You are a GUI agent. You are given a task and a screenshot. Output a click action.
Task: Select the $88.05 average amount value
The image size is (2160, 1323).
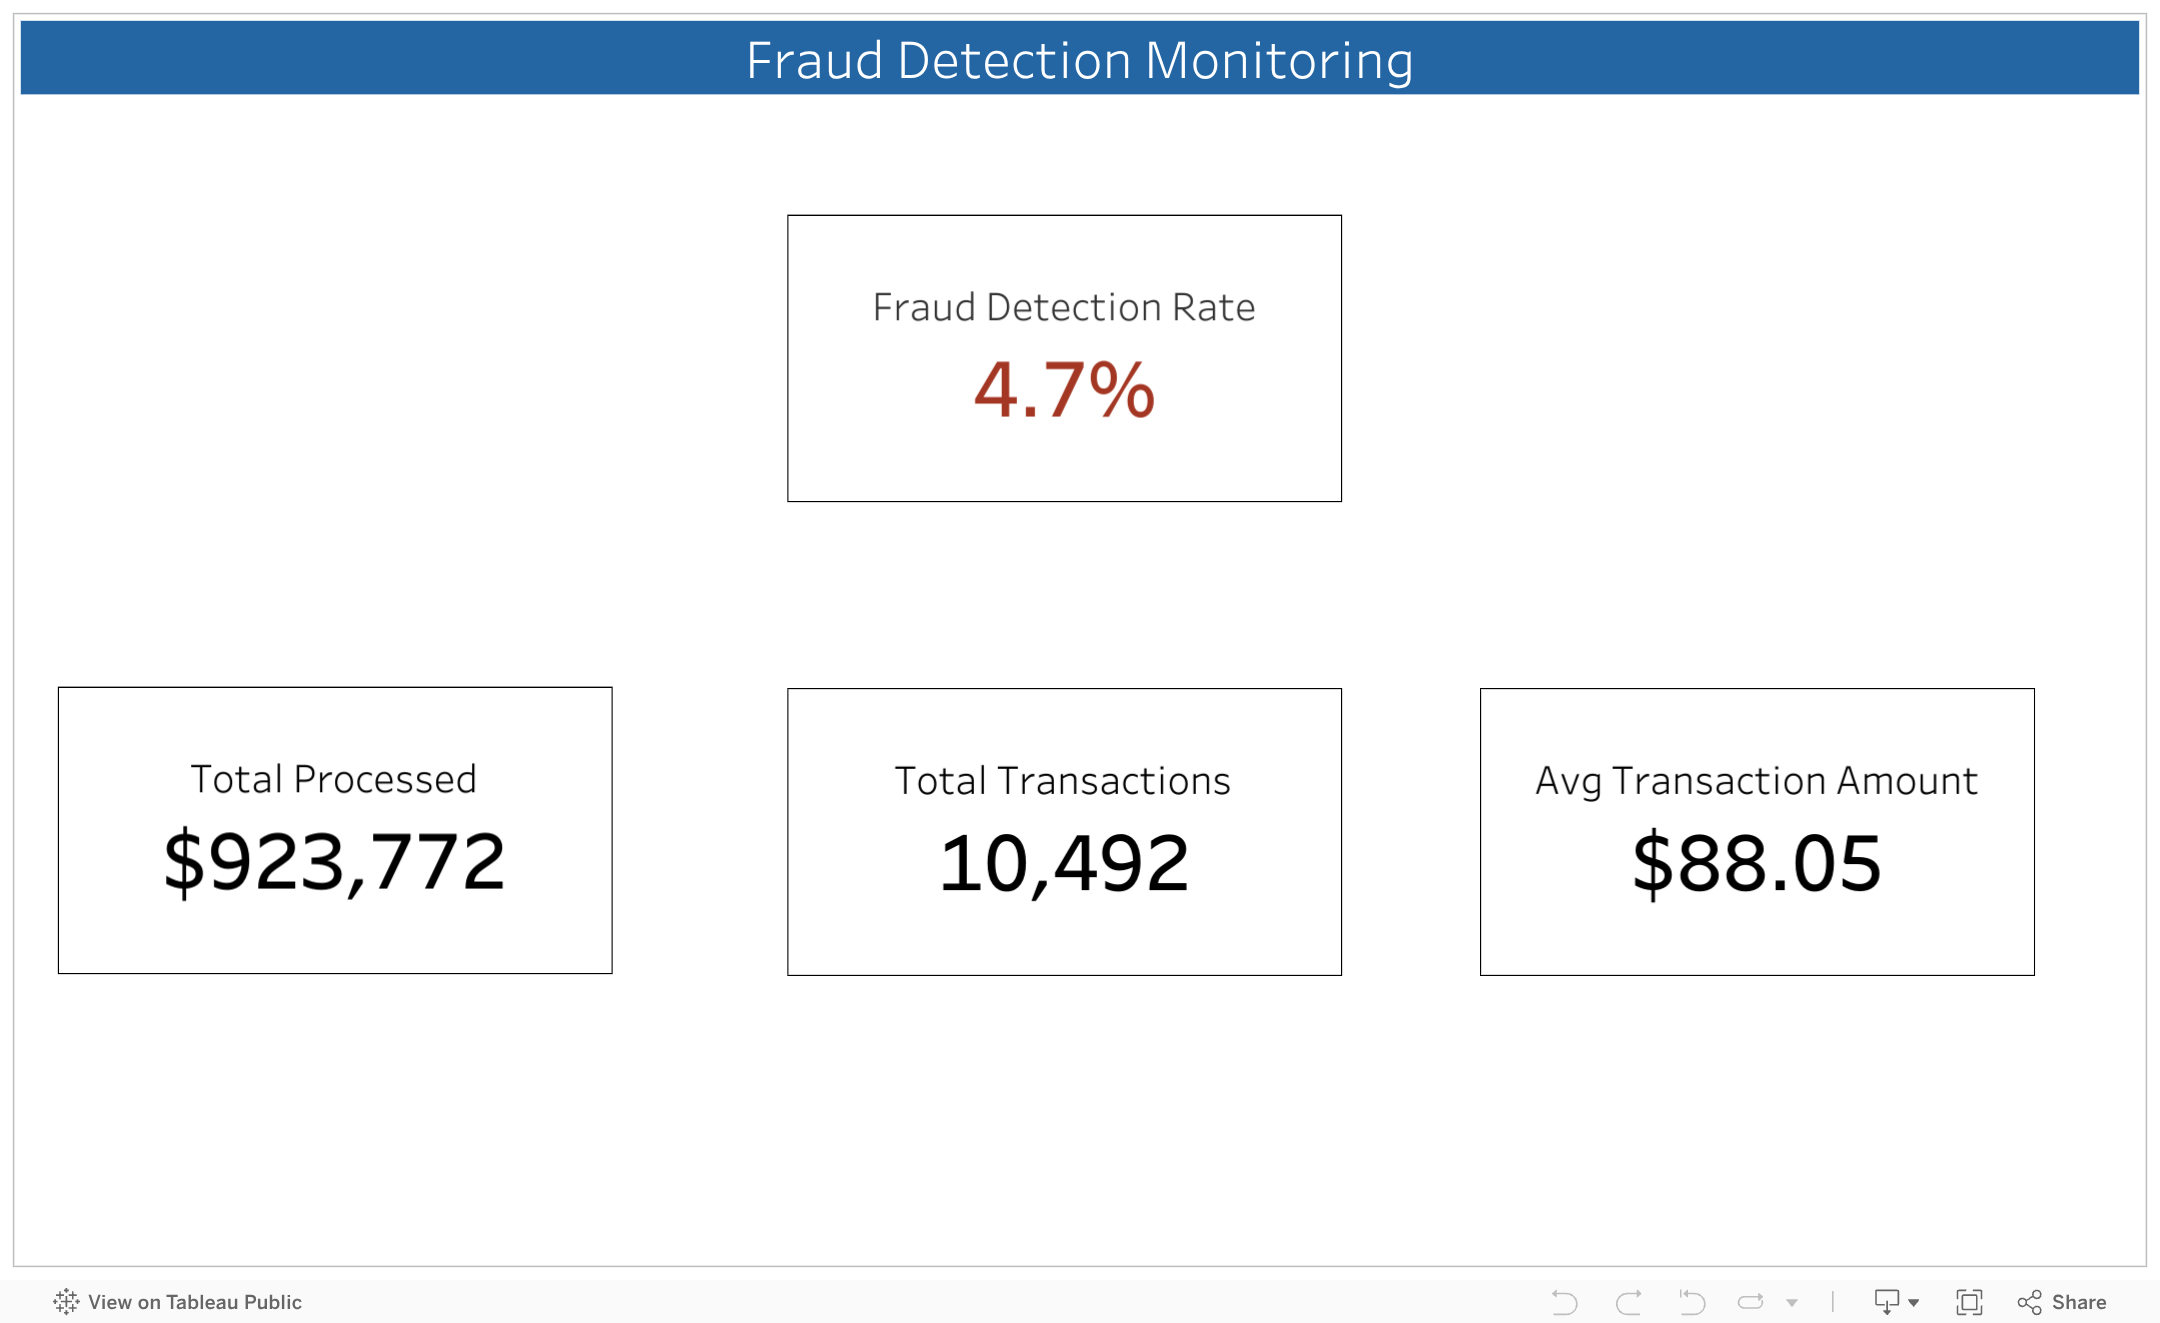point(1756,864)
